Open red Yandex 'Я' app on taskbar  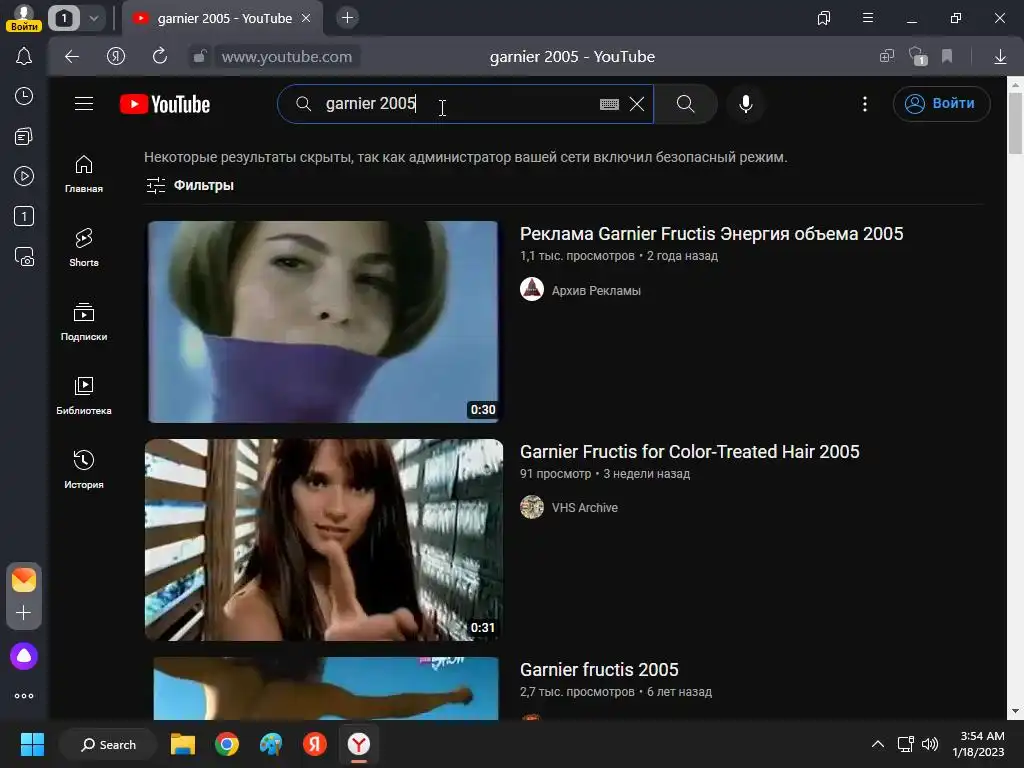315,744
